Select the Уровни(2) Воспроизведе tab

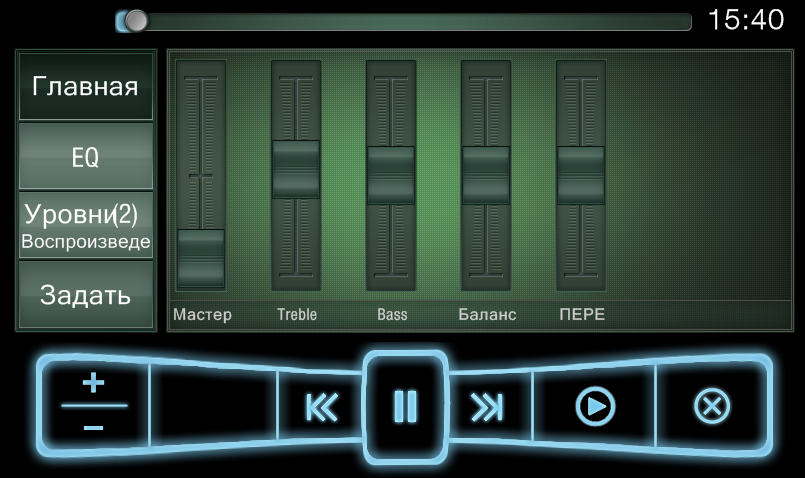[x=85, y=226]
